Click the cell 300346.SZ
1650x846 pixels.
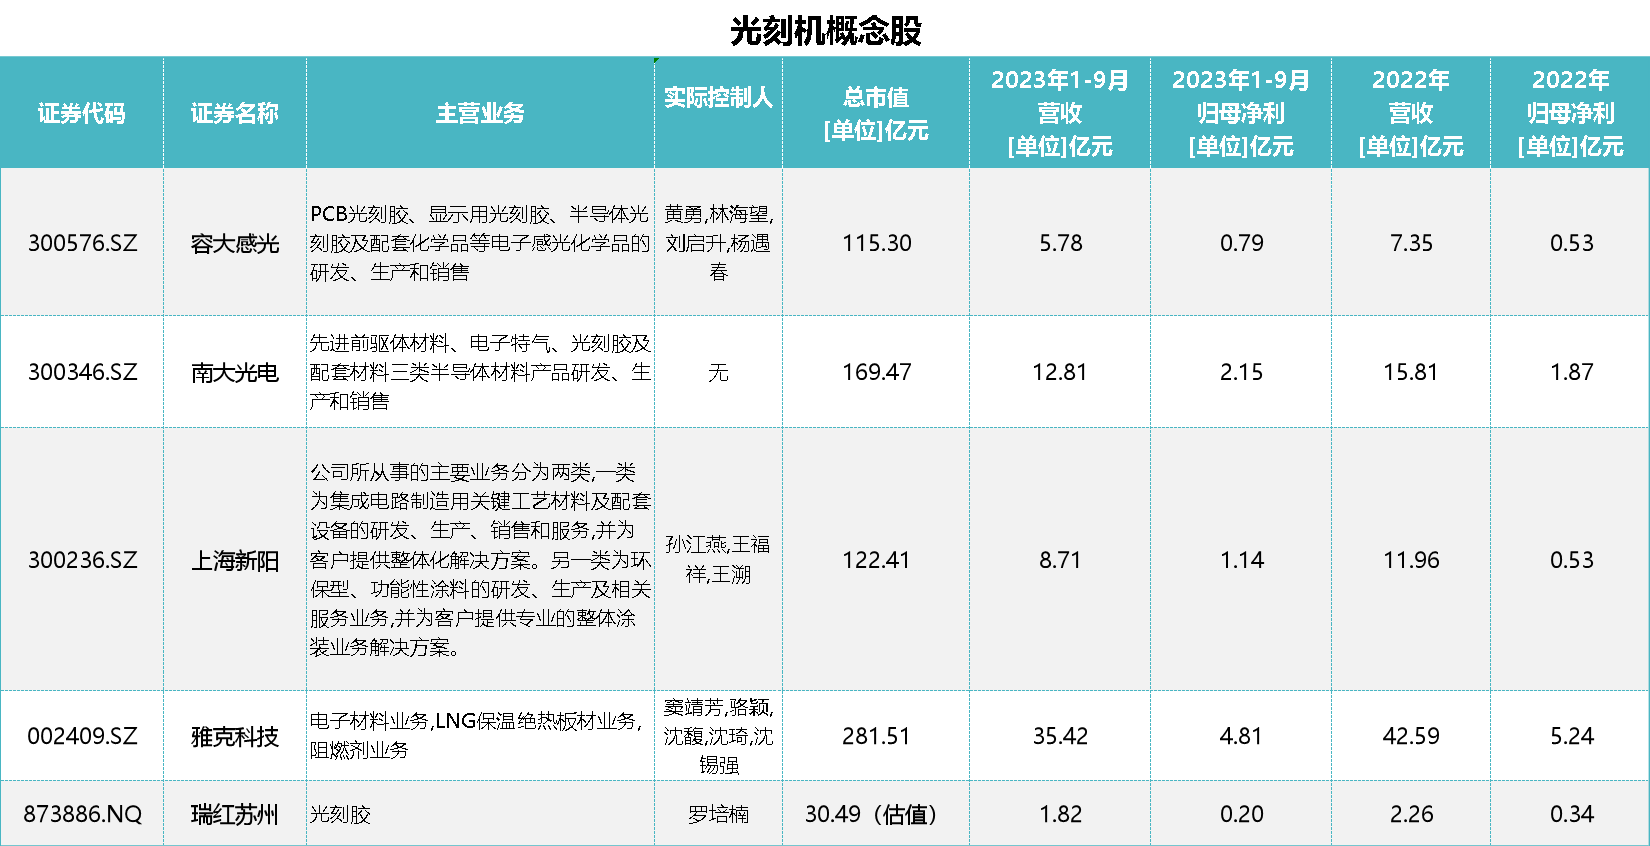(82, 372)
